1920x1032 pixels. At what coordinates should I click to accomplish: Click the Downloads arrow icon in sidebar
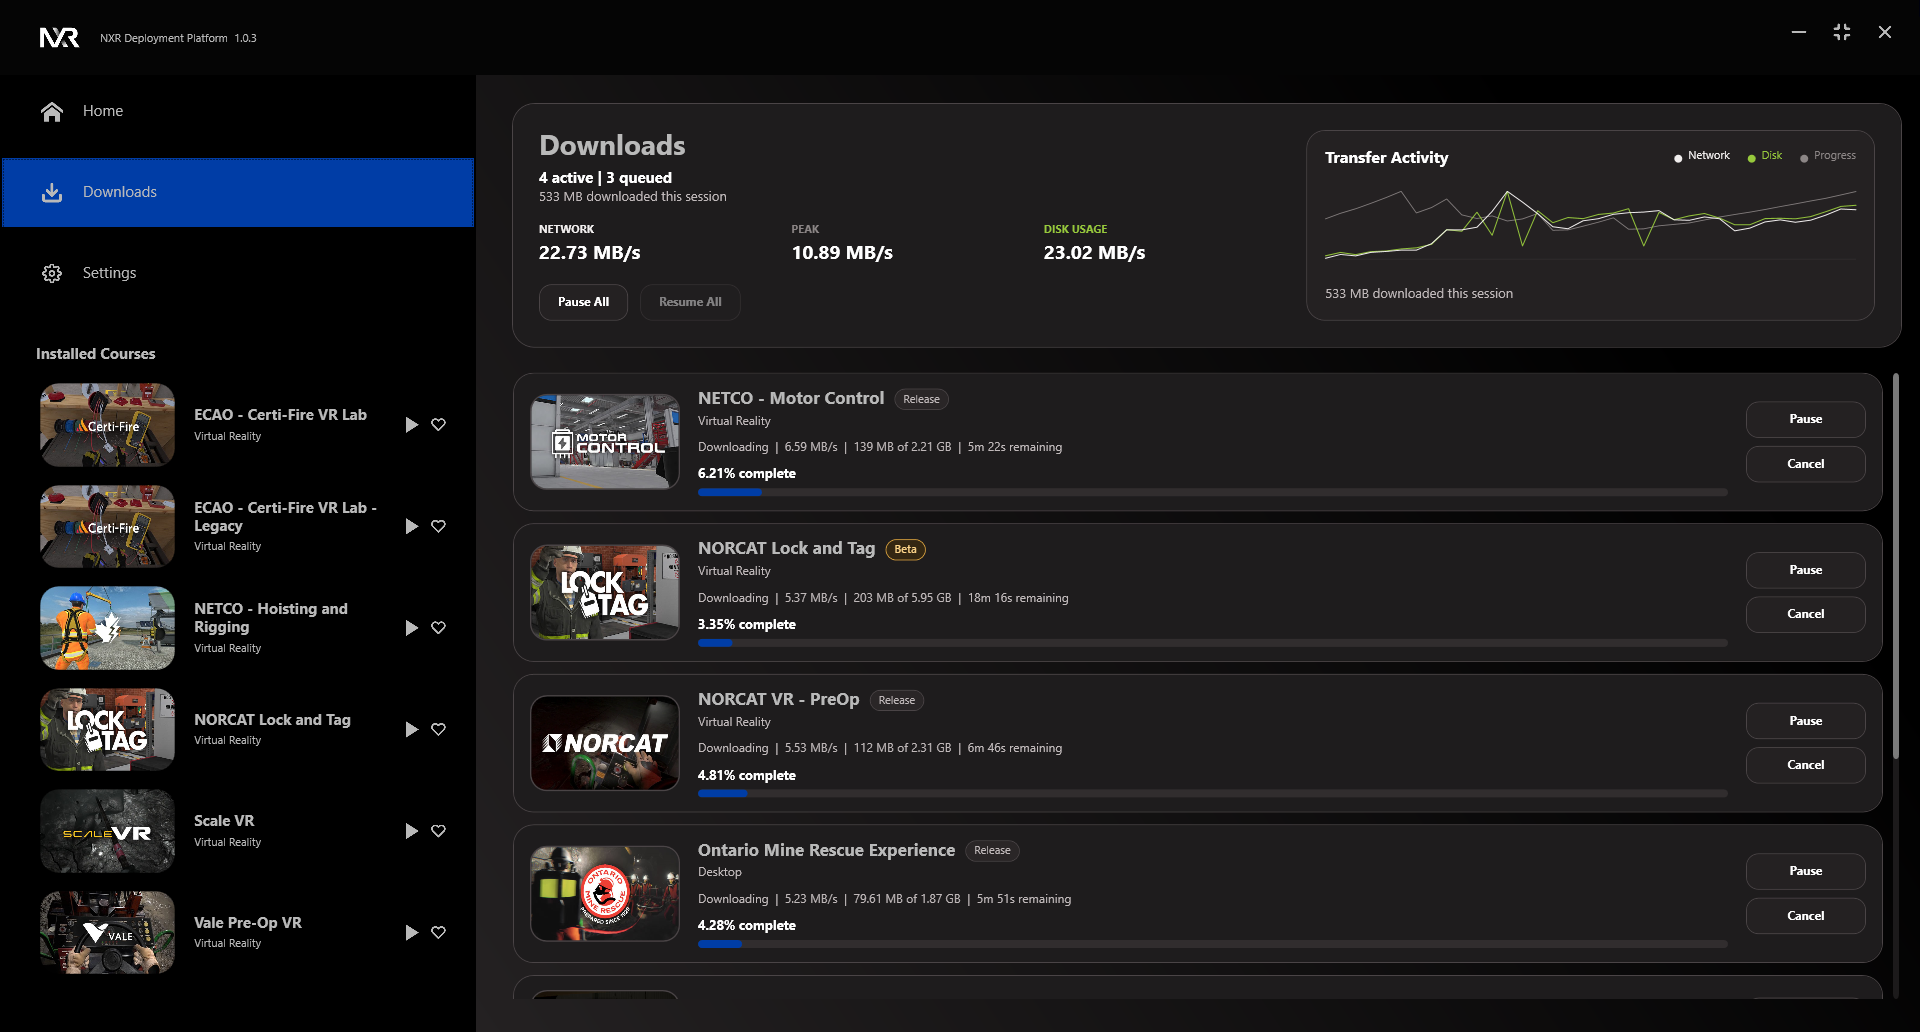(x=52, y=193)
